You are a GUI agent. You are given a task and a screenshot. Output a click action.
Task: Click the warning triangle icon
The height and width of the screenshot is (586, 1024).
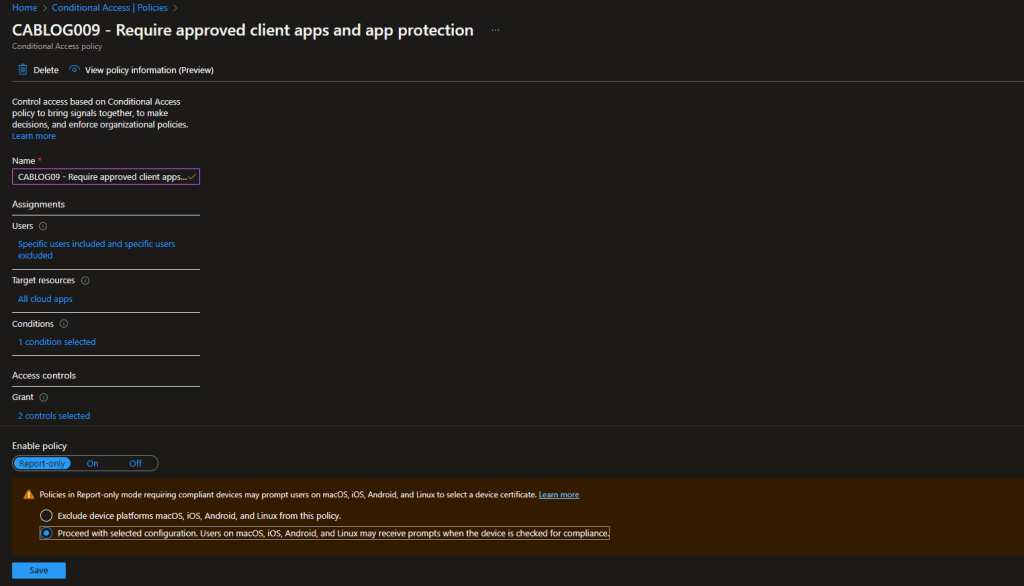pos(29,495)
